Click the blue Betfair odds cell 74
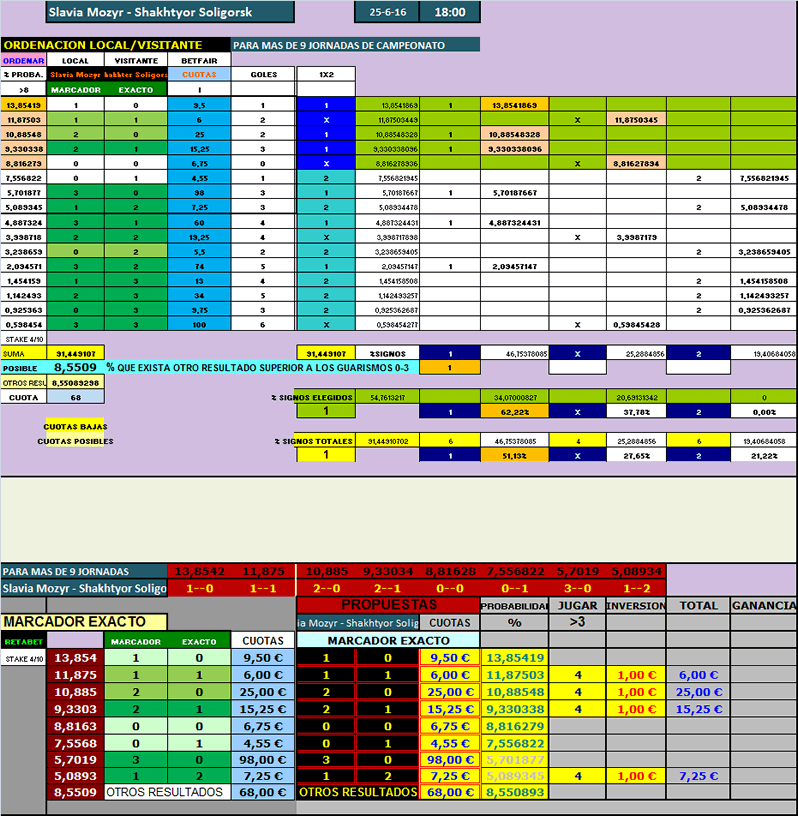Viewport: 798px width, 816px height. [199, 266]
